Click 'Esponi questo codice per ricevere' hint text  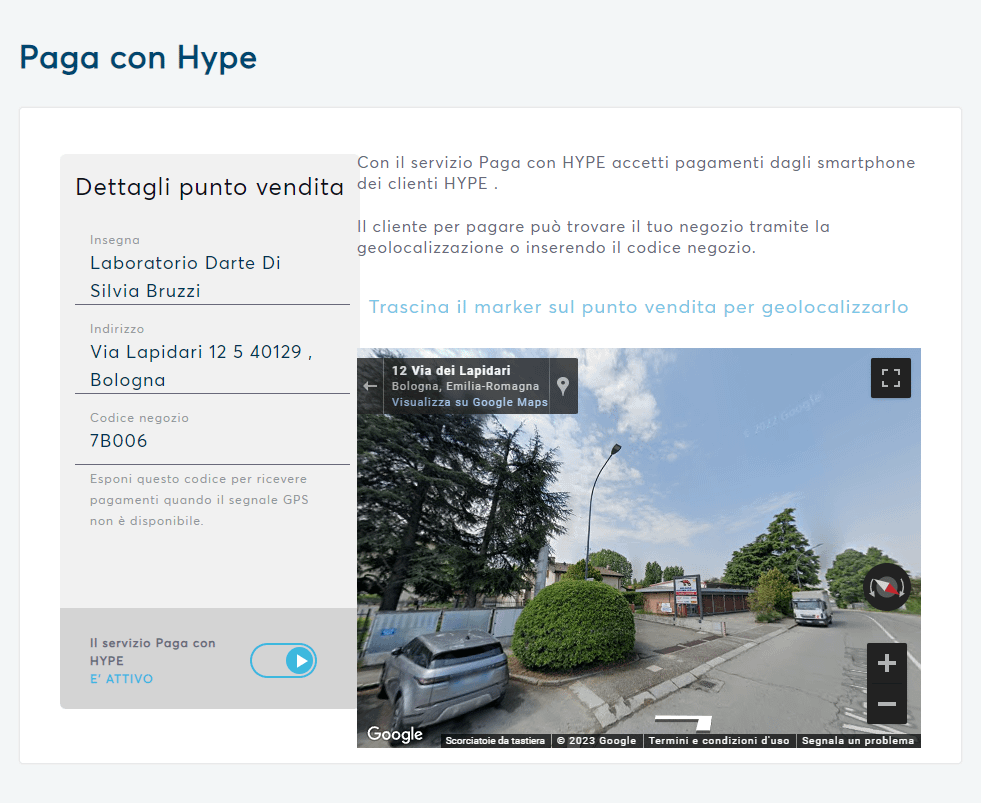(199, 499)
